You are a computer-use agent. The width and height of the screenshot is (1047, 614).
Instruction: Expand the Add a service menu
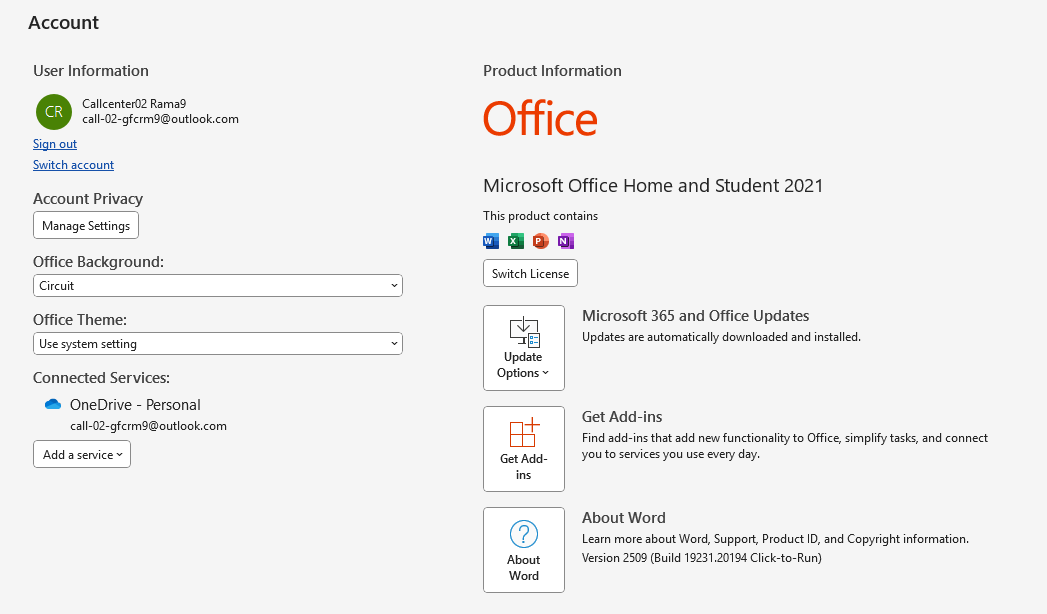tap(82, 454)
